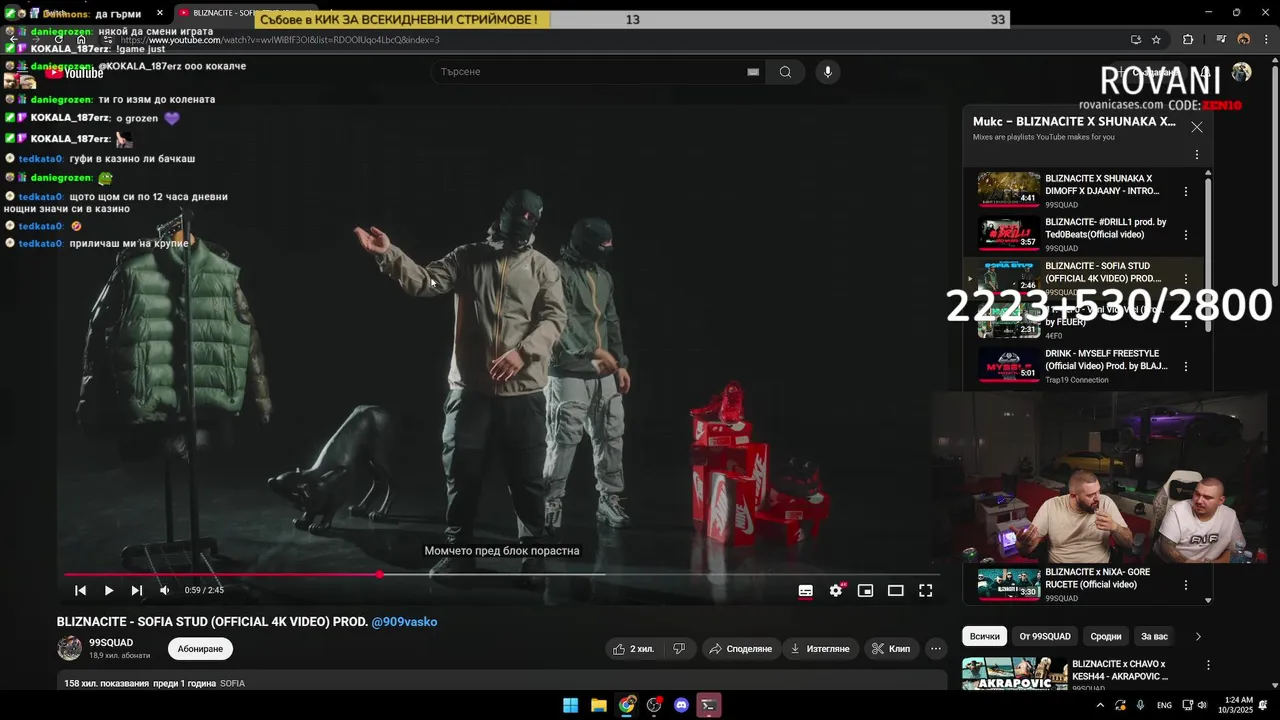Enter fullscreen mode
1280x720 pixels.
tap(926, 591)
